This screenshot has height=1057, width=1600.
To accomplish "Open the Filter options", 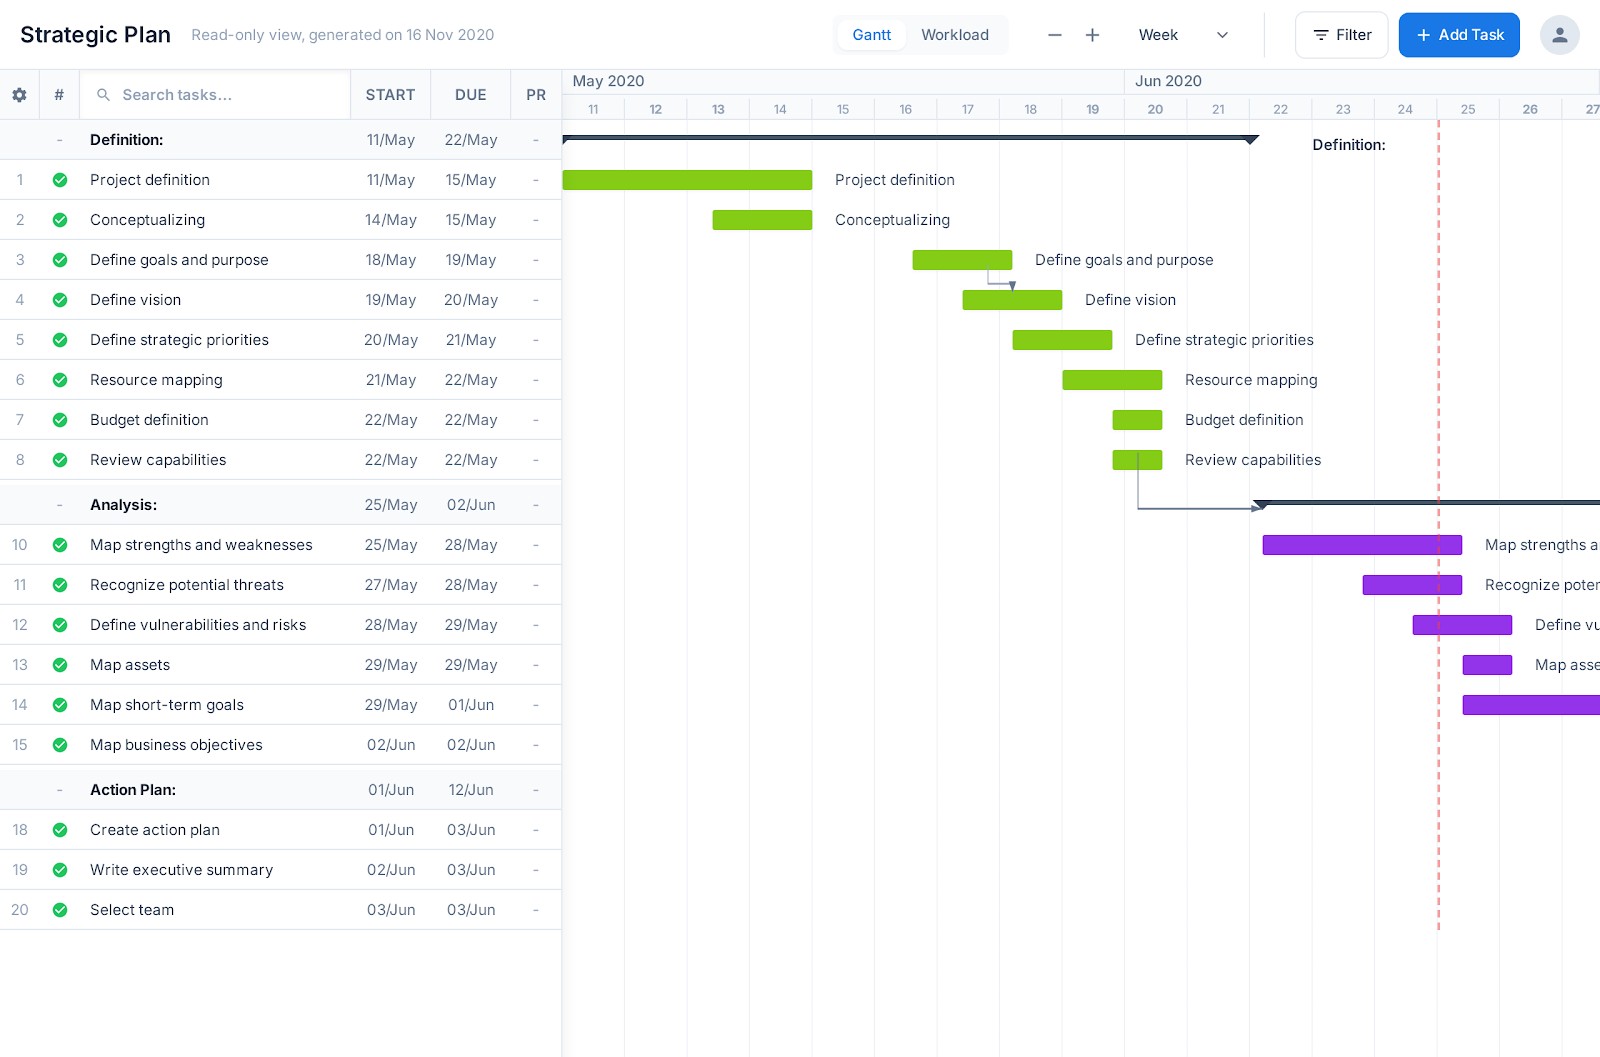I will pyautogui.click(x=1341, y=34).
